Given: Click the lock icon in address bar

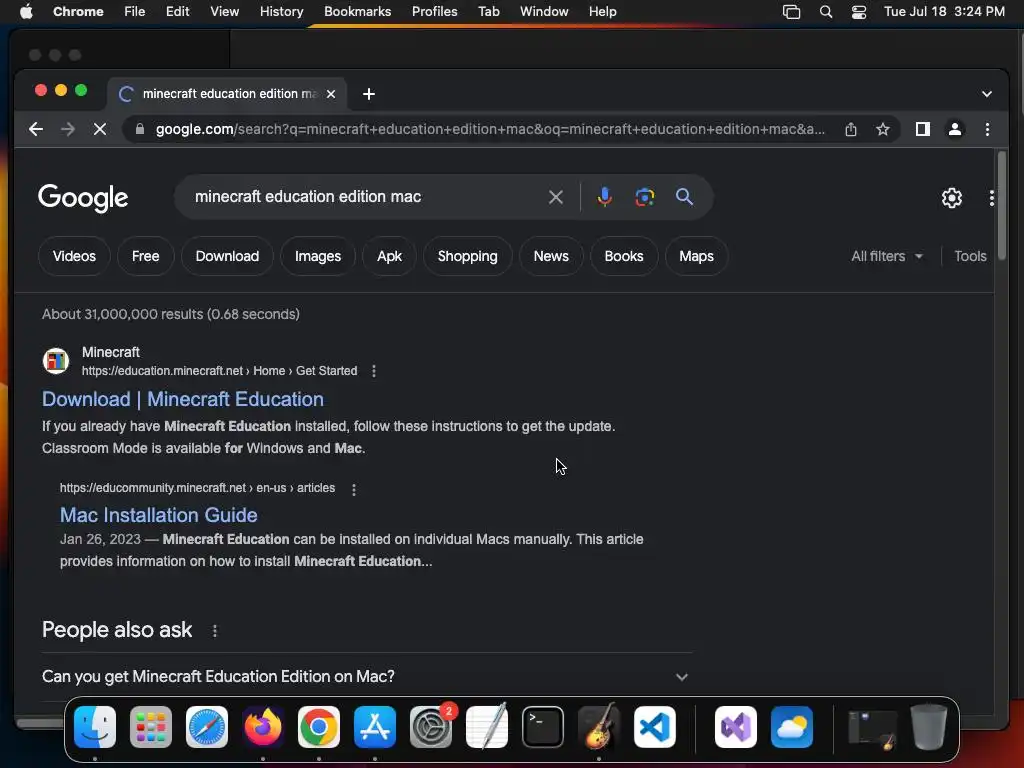Looking at the screenshot, I should tap(139, 129).
